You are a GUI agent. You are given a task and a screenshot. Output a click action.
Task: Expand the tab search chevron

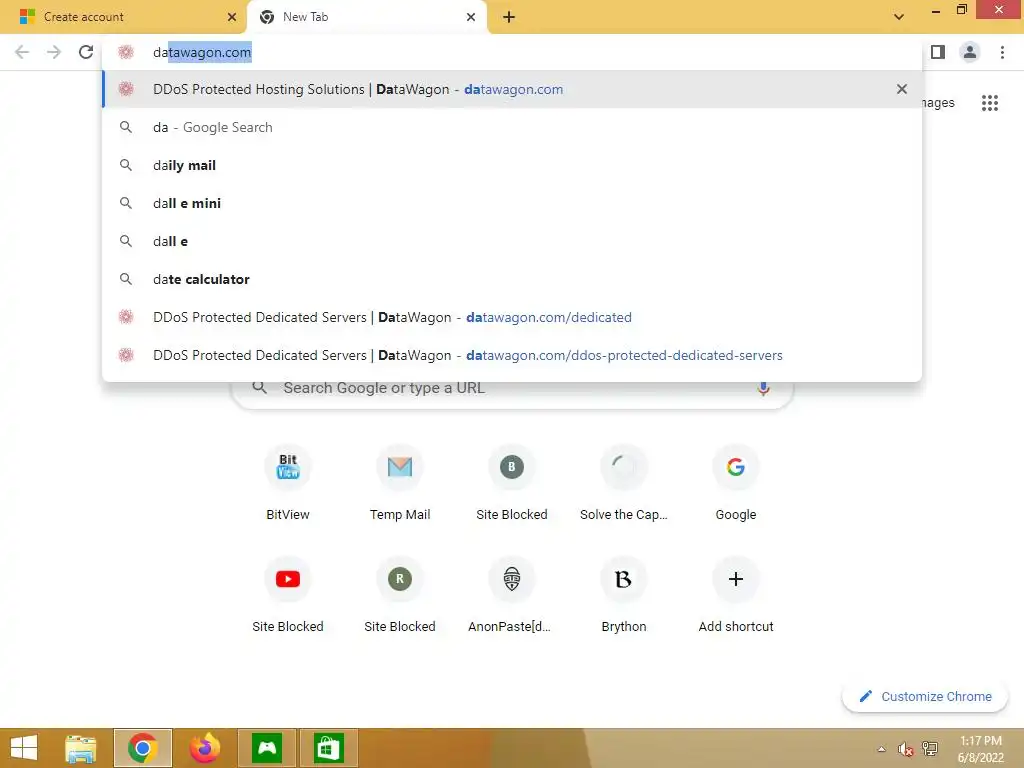click(x=899, y=17)
